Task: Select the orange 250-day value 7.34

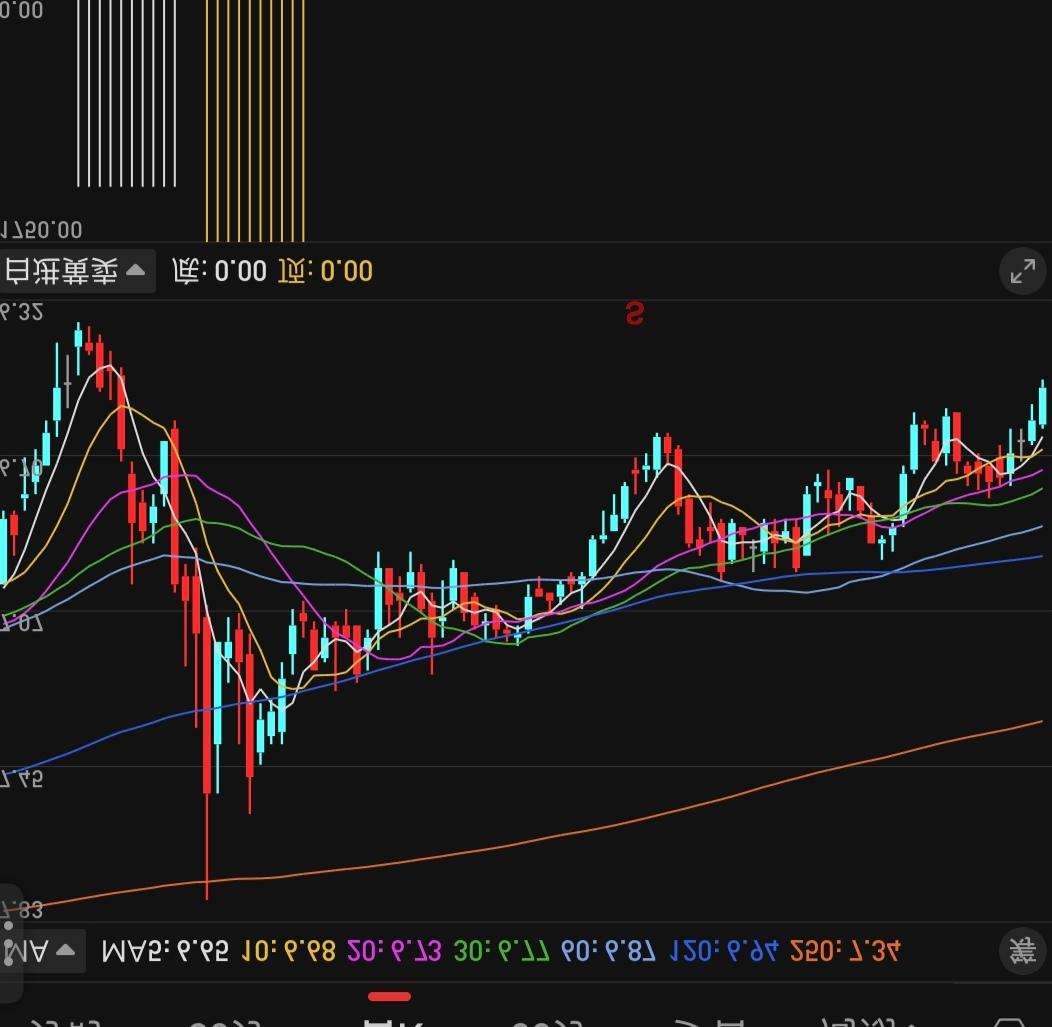Action: tap(845, 951)
